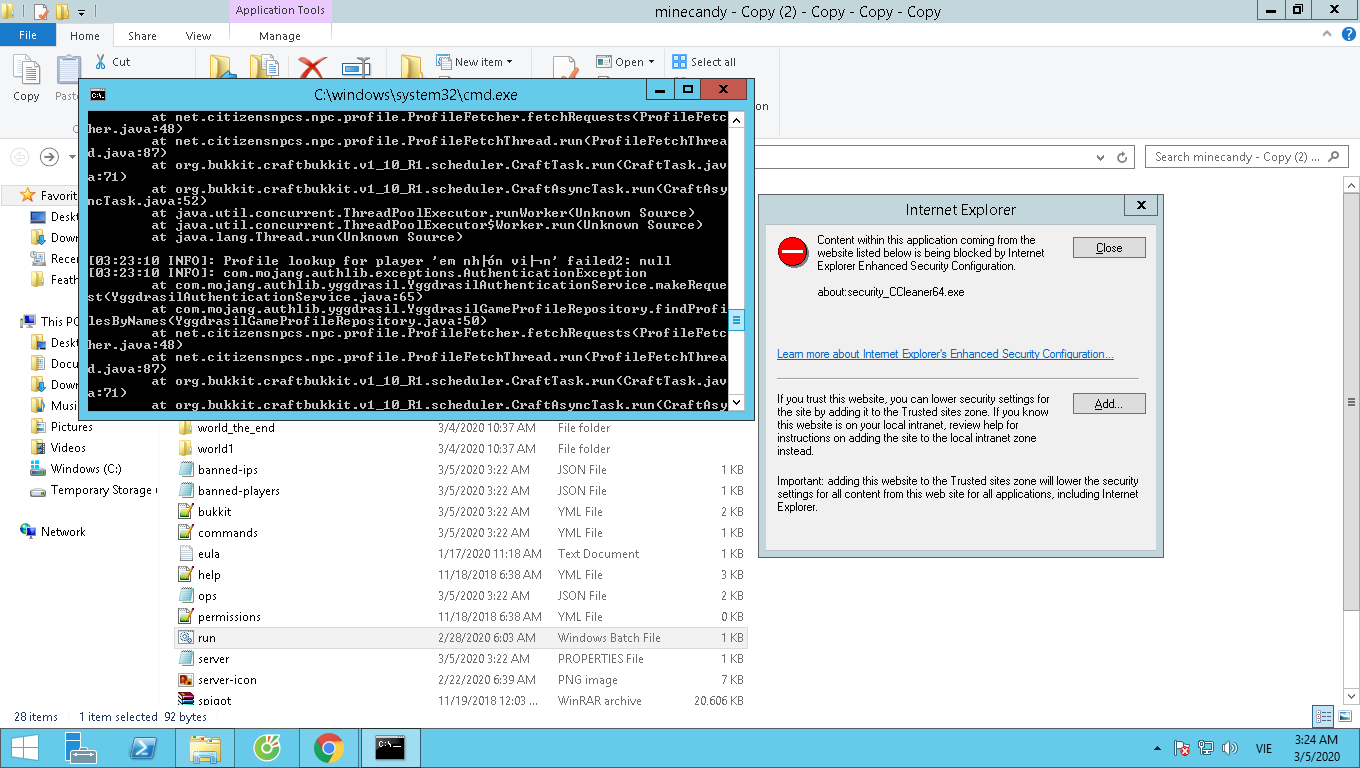Click the Copy icon in Home ribbon
The width and height of the screenshot is (1360, 768).
pyautogui.click(x=26, y=78)
